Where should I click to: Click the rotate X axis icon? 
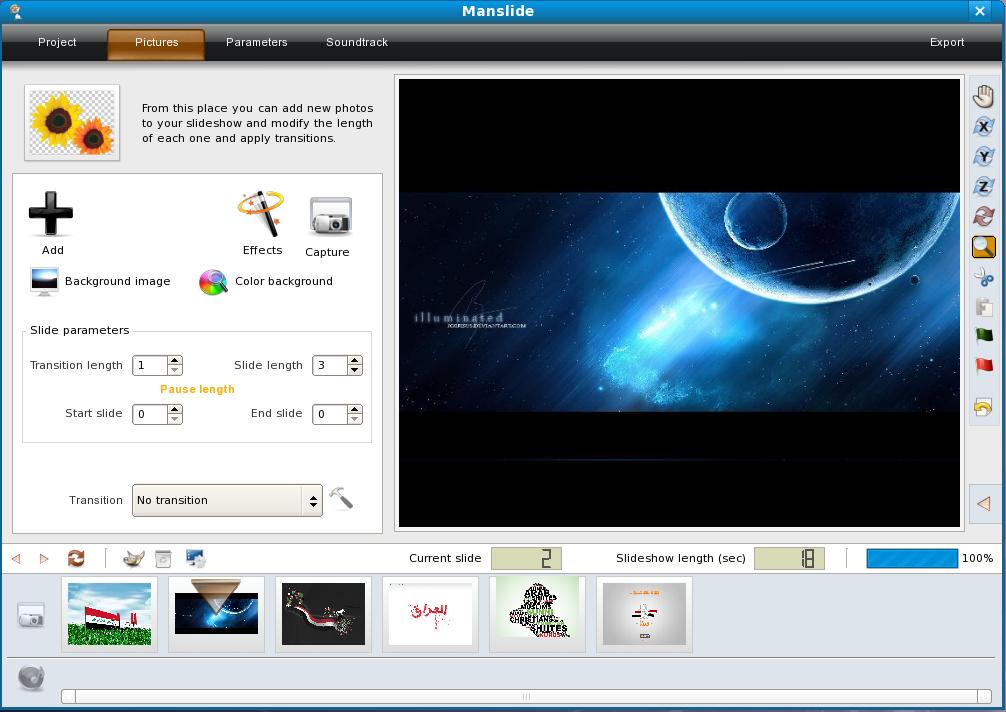[x=983, y=127]
